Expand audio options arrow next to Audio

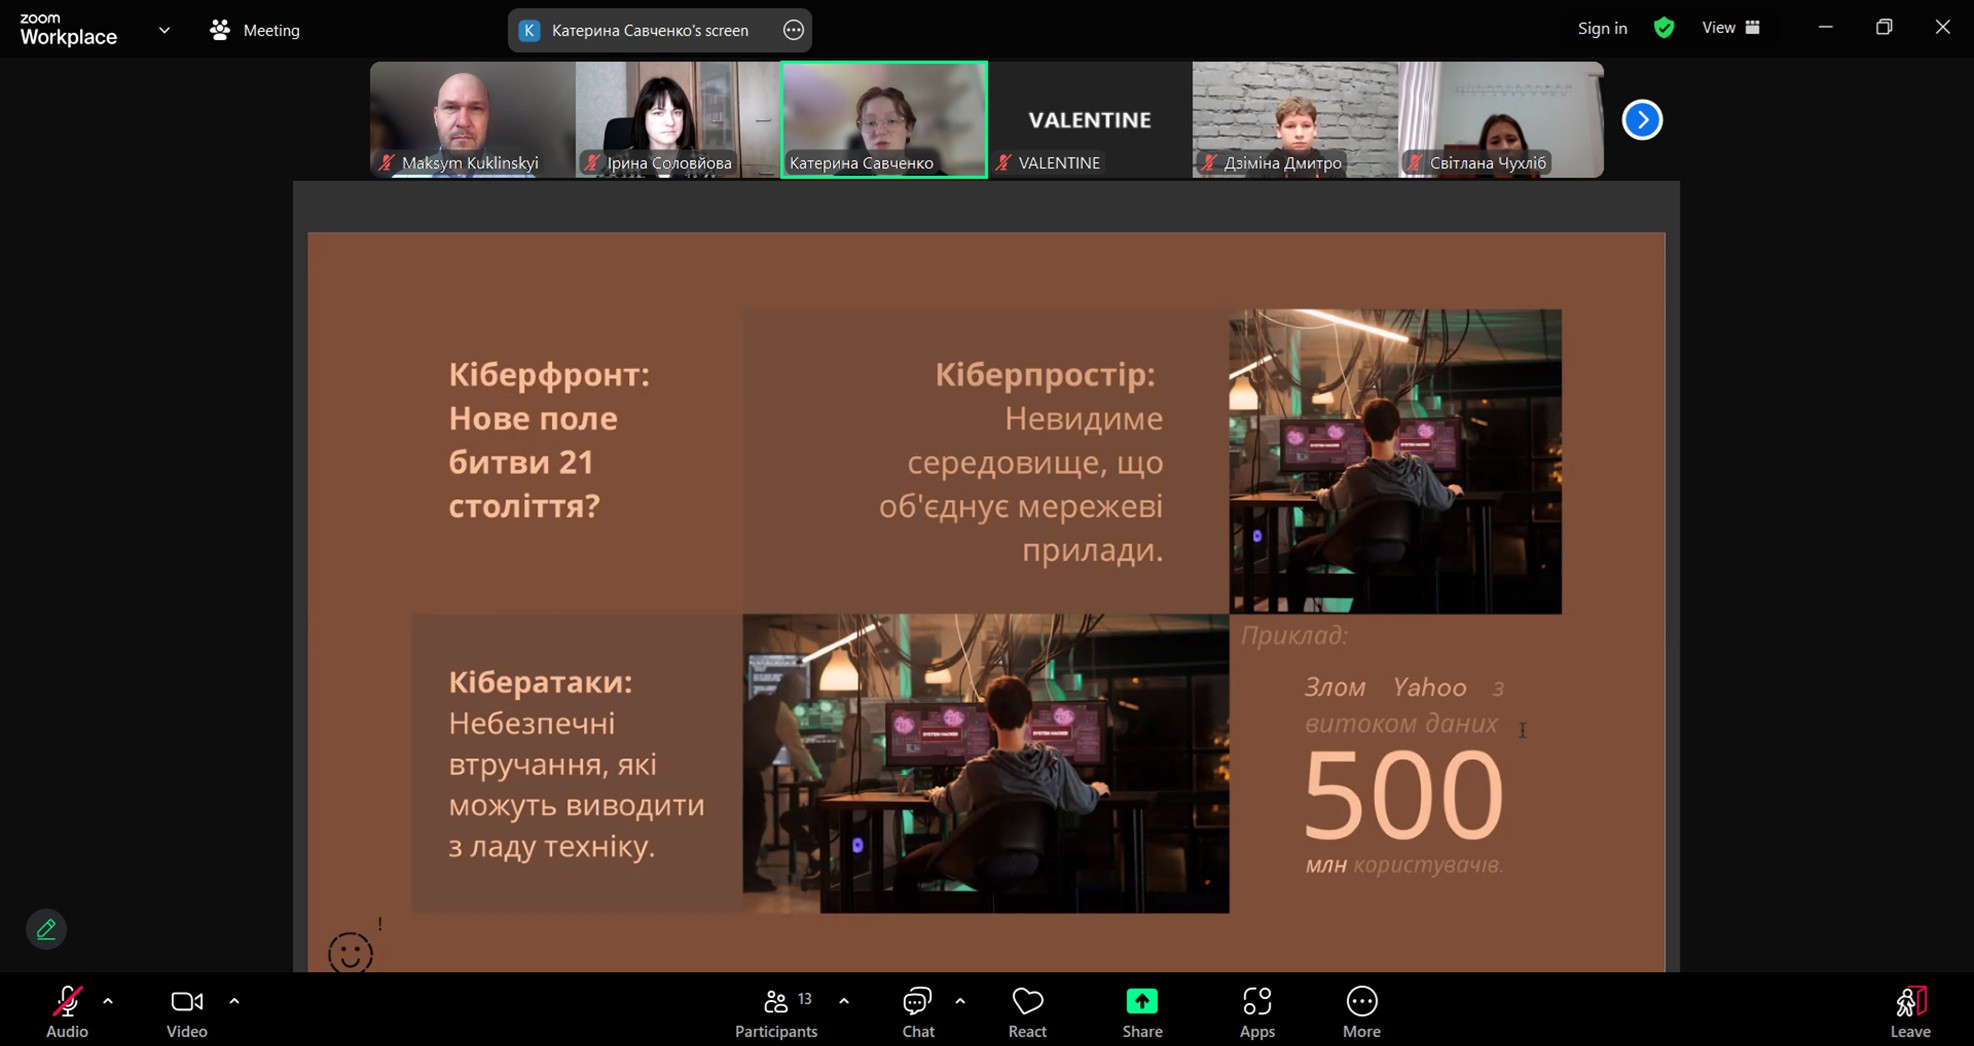(108, 1001)
